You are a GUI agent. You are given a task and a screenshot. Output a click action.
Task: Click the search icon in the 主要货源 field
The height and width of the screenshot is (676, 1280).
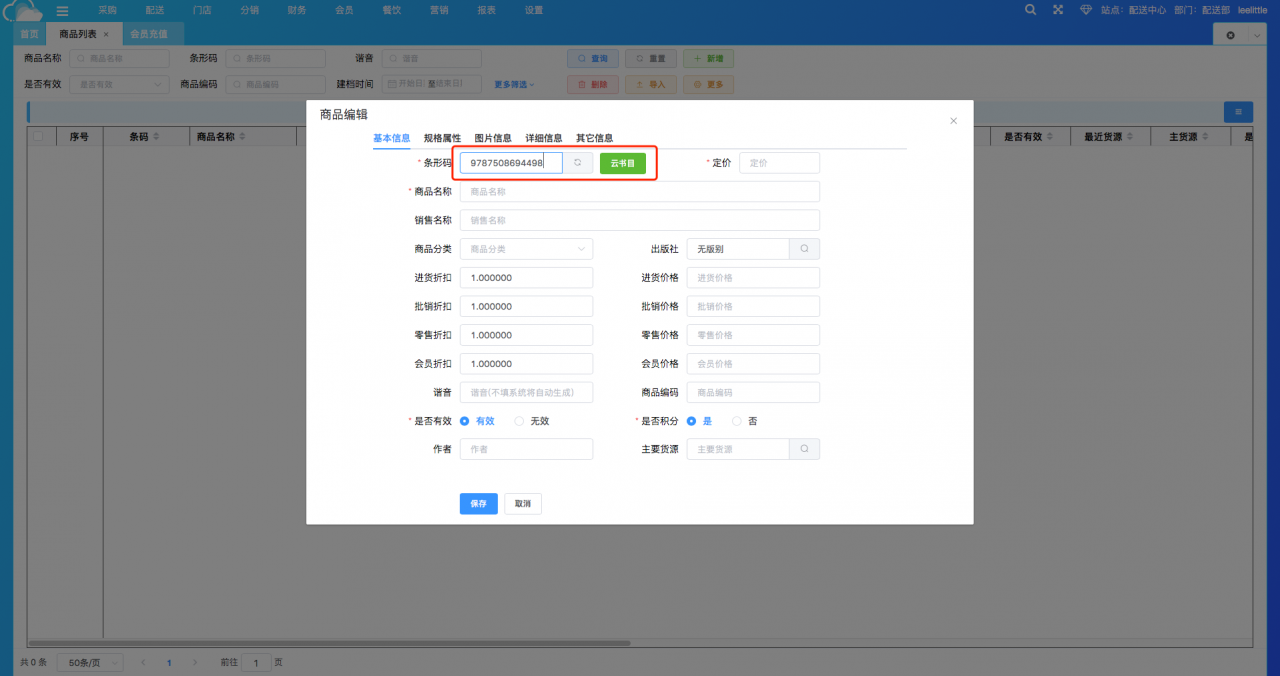(x=804, y=450)
